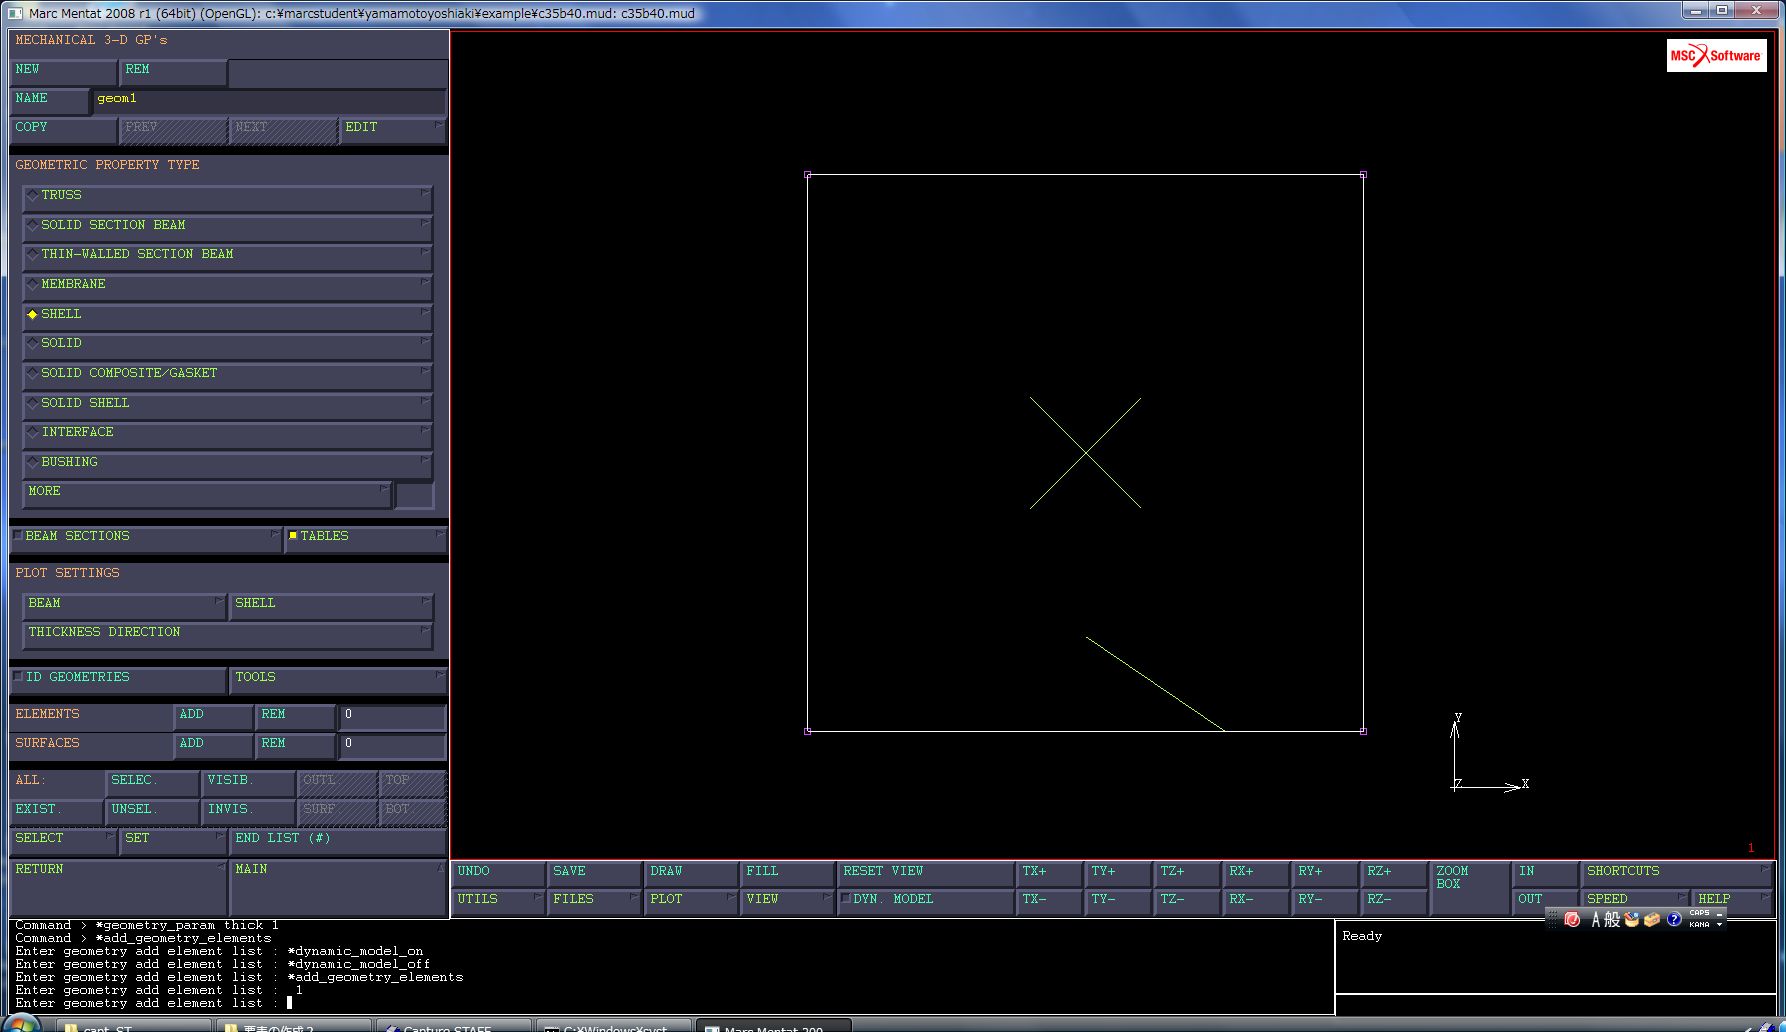Screen dimensions: 1786x1032
Task: Click the blue question mark help icon
Action: pyautogui.click(x=1674, y=919)
